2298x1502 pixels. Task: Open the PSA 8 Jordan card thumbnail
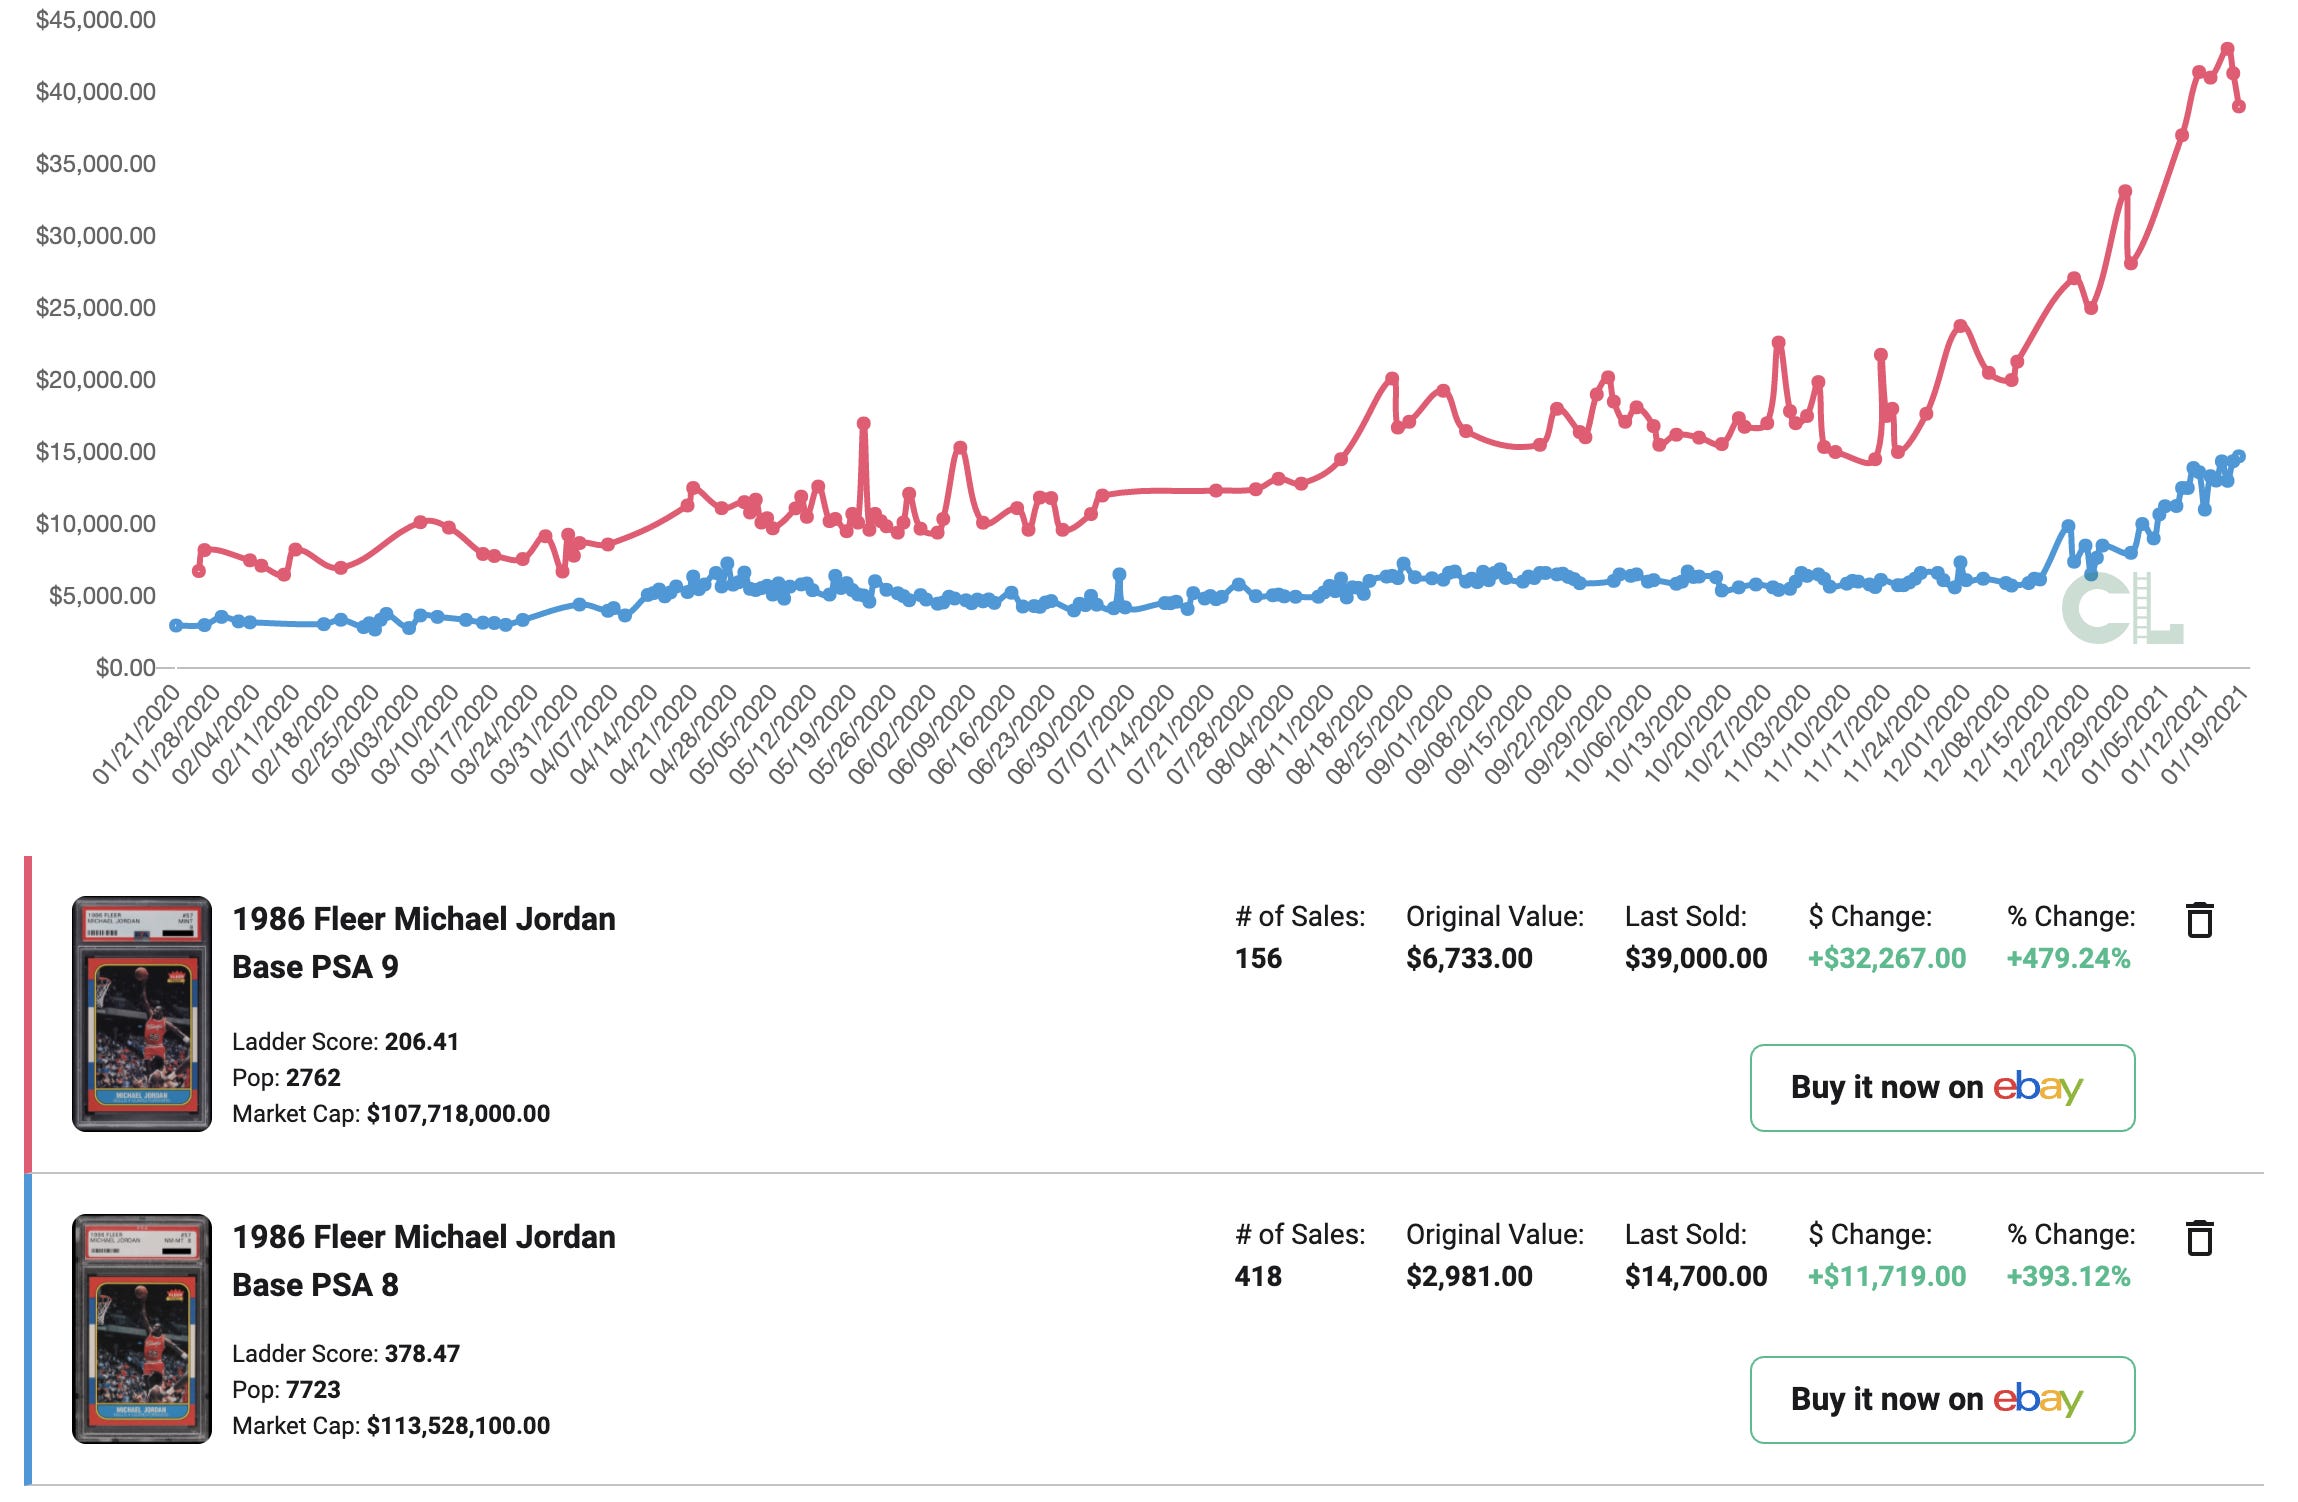[x=142, y=1329]
